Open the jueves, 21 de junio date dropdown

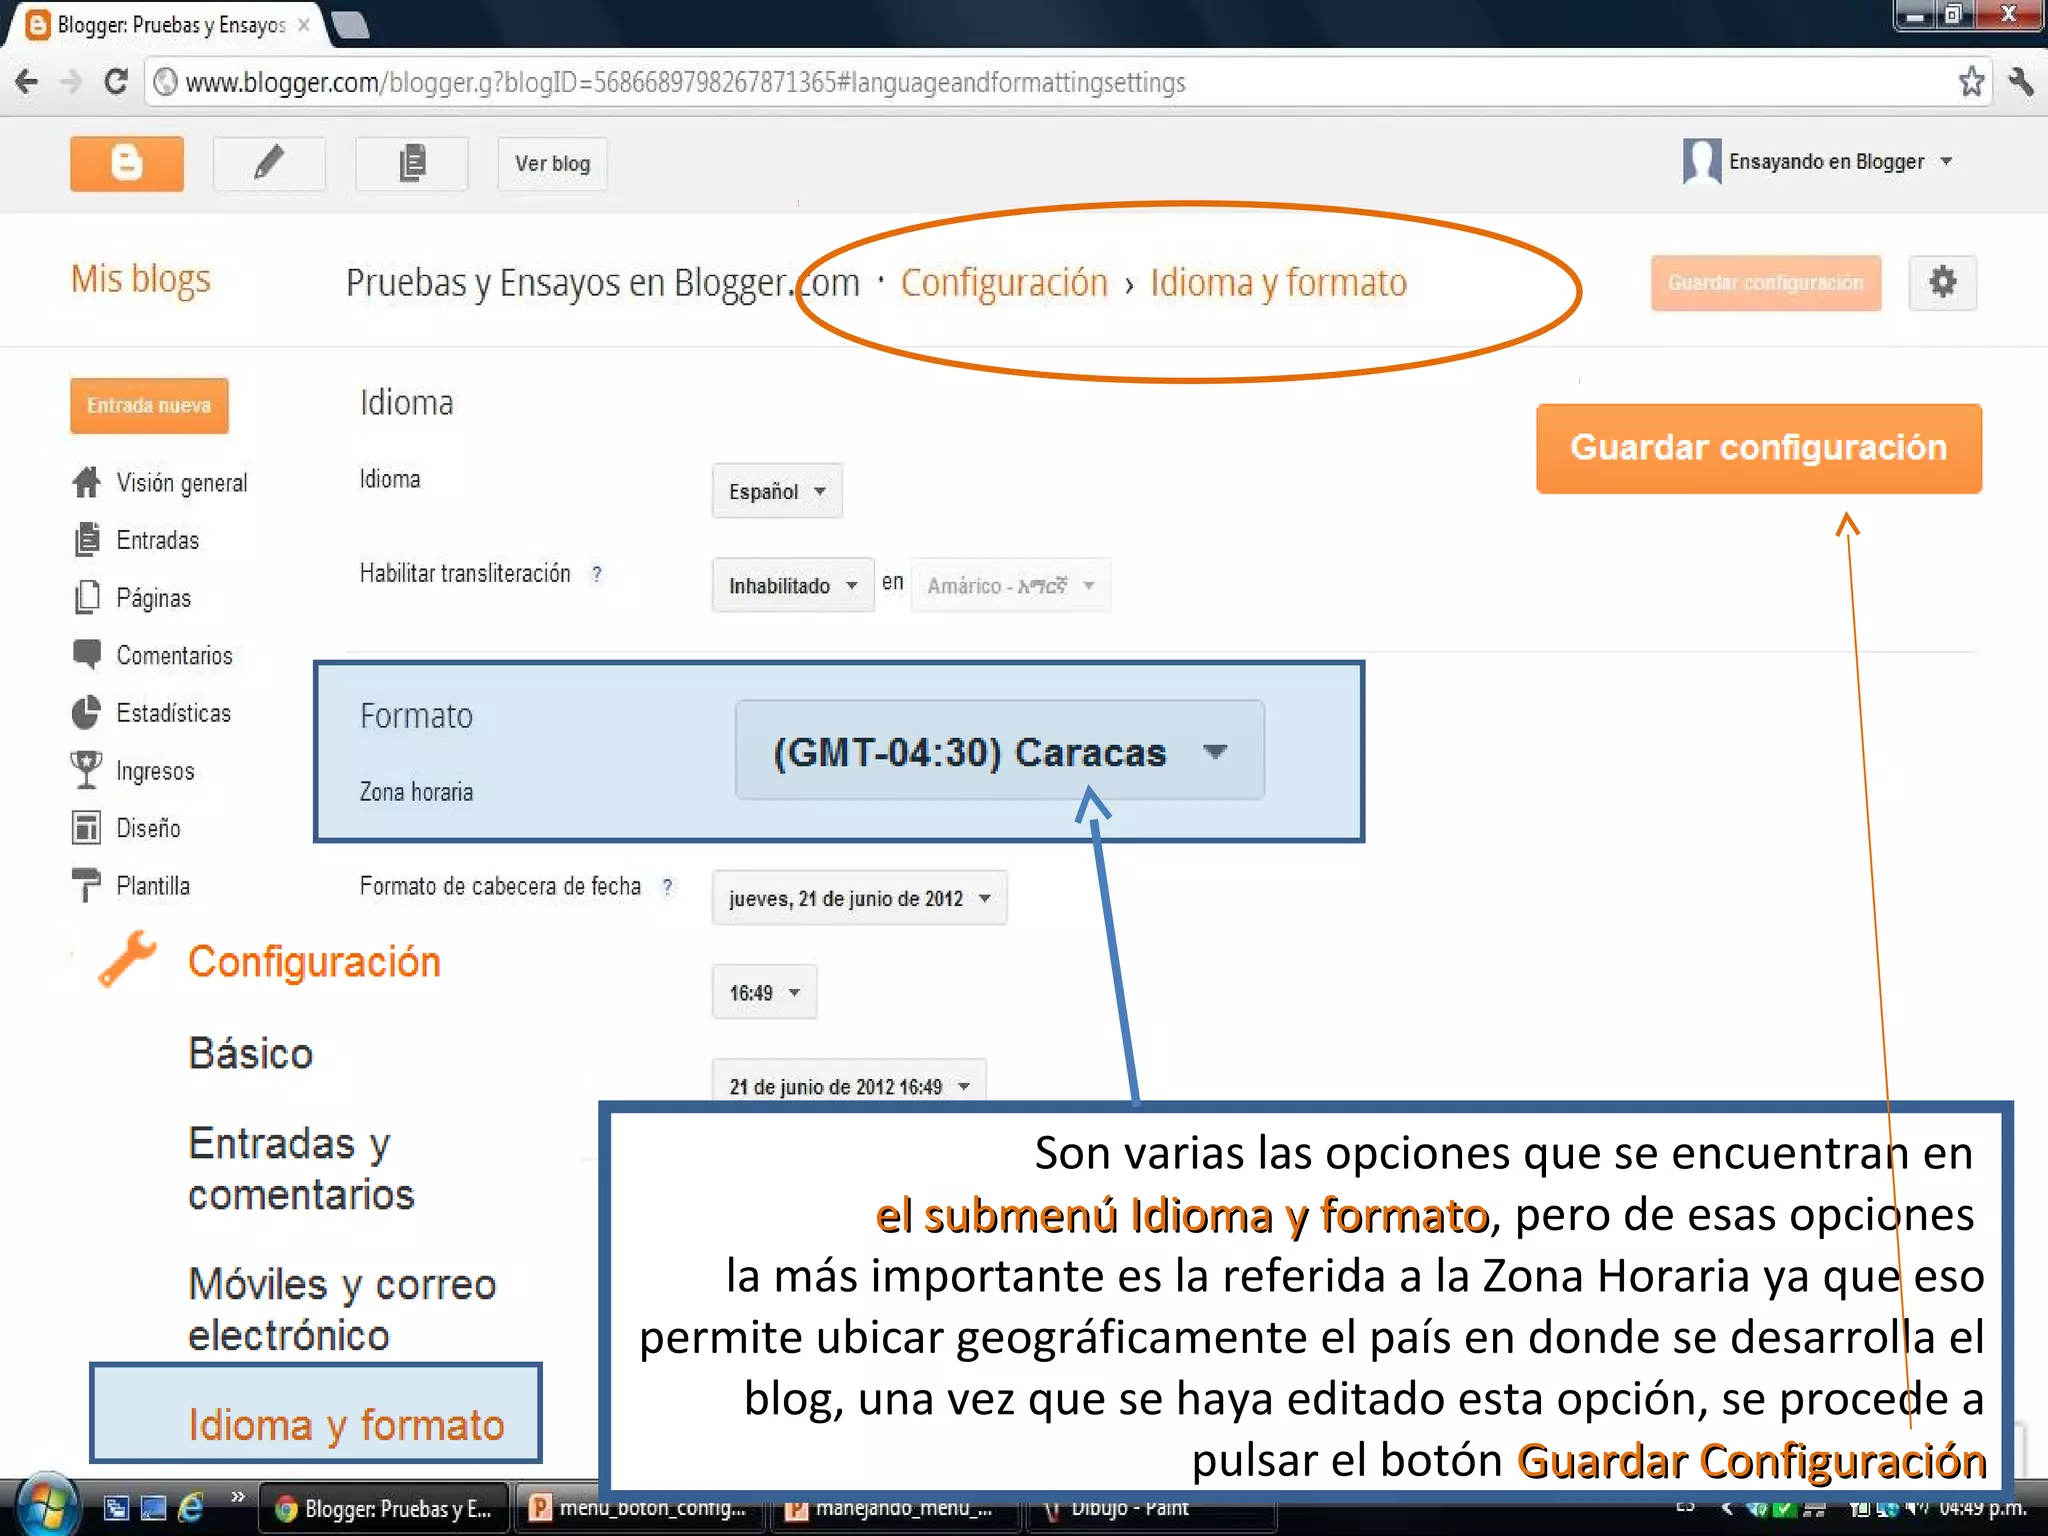[859, 898]
